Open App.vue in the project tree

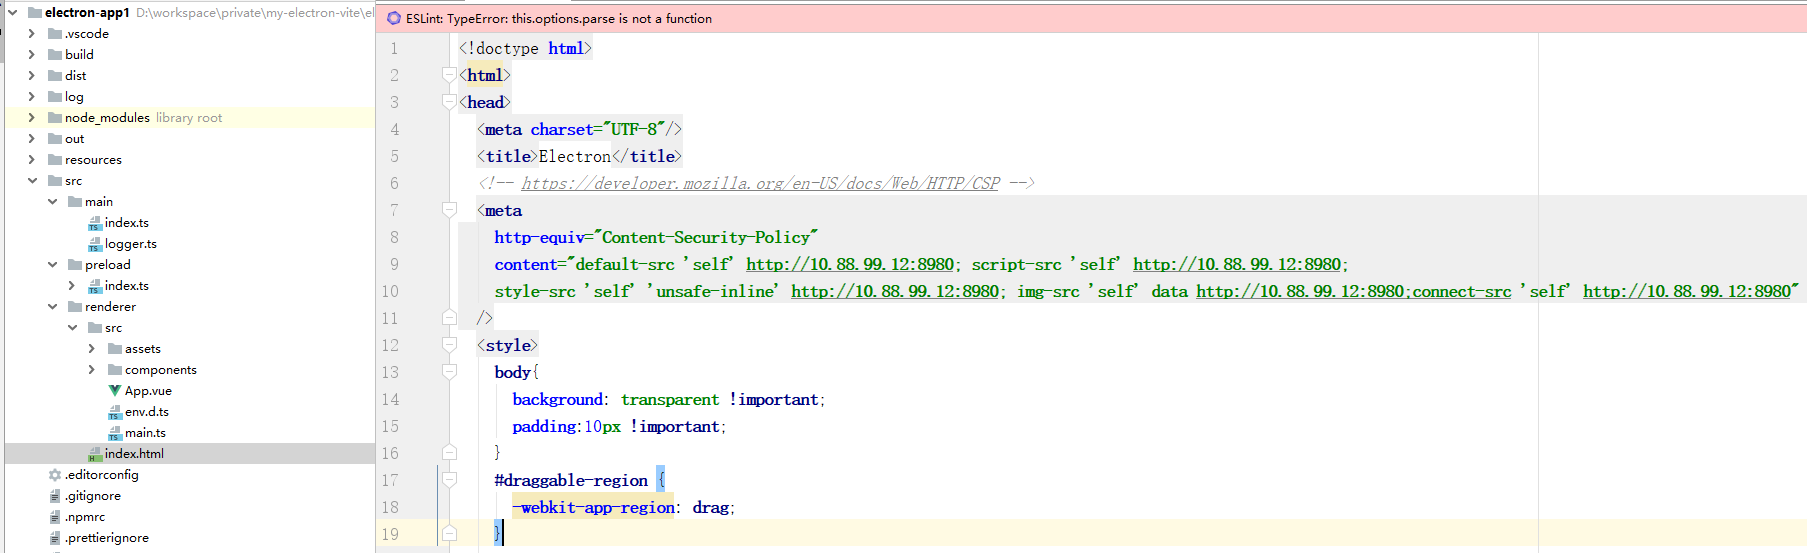tap(148, 391)
